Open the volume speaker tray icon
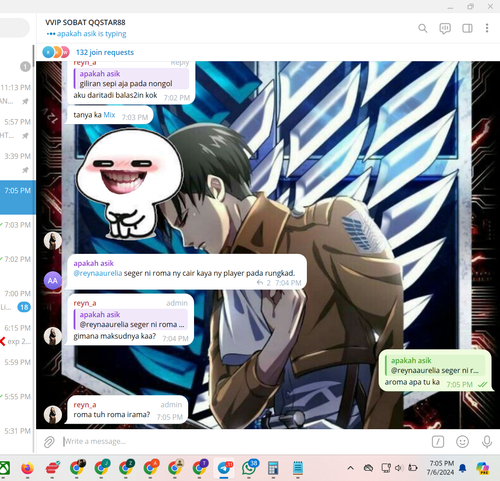Image resolution: width=500 pixels, height=481 pixels. (x=399, y=468)
